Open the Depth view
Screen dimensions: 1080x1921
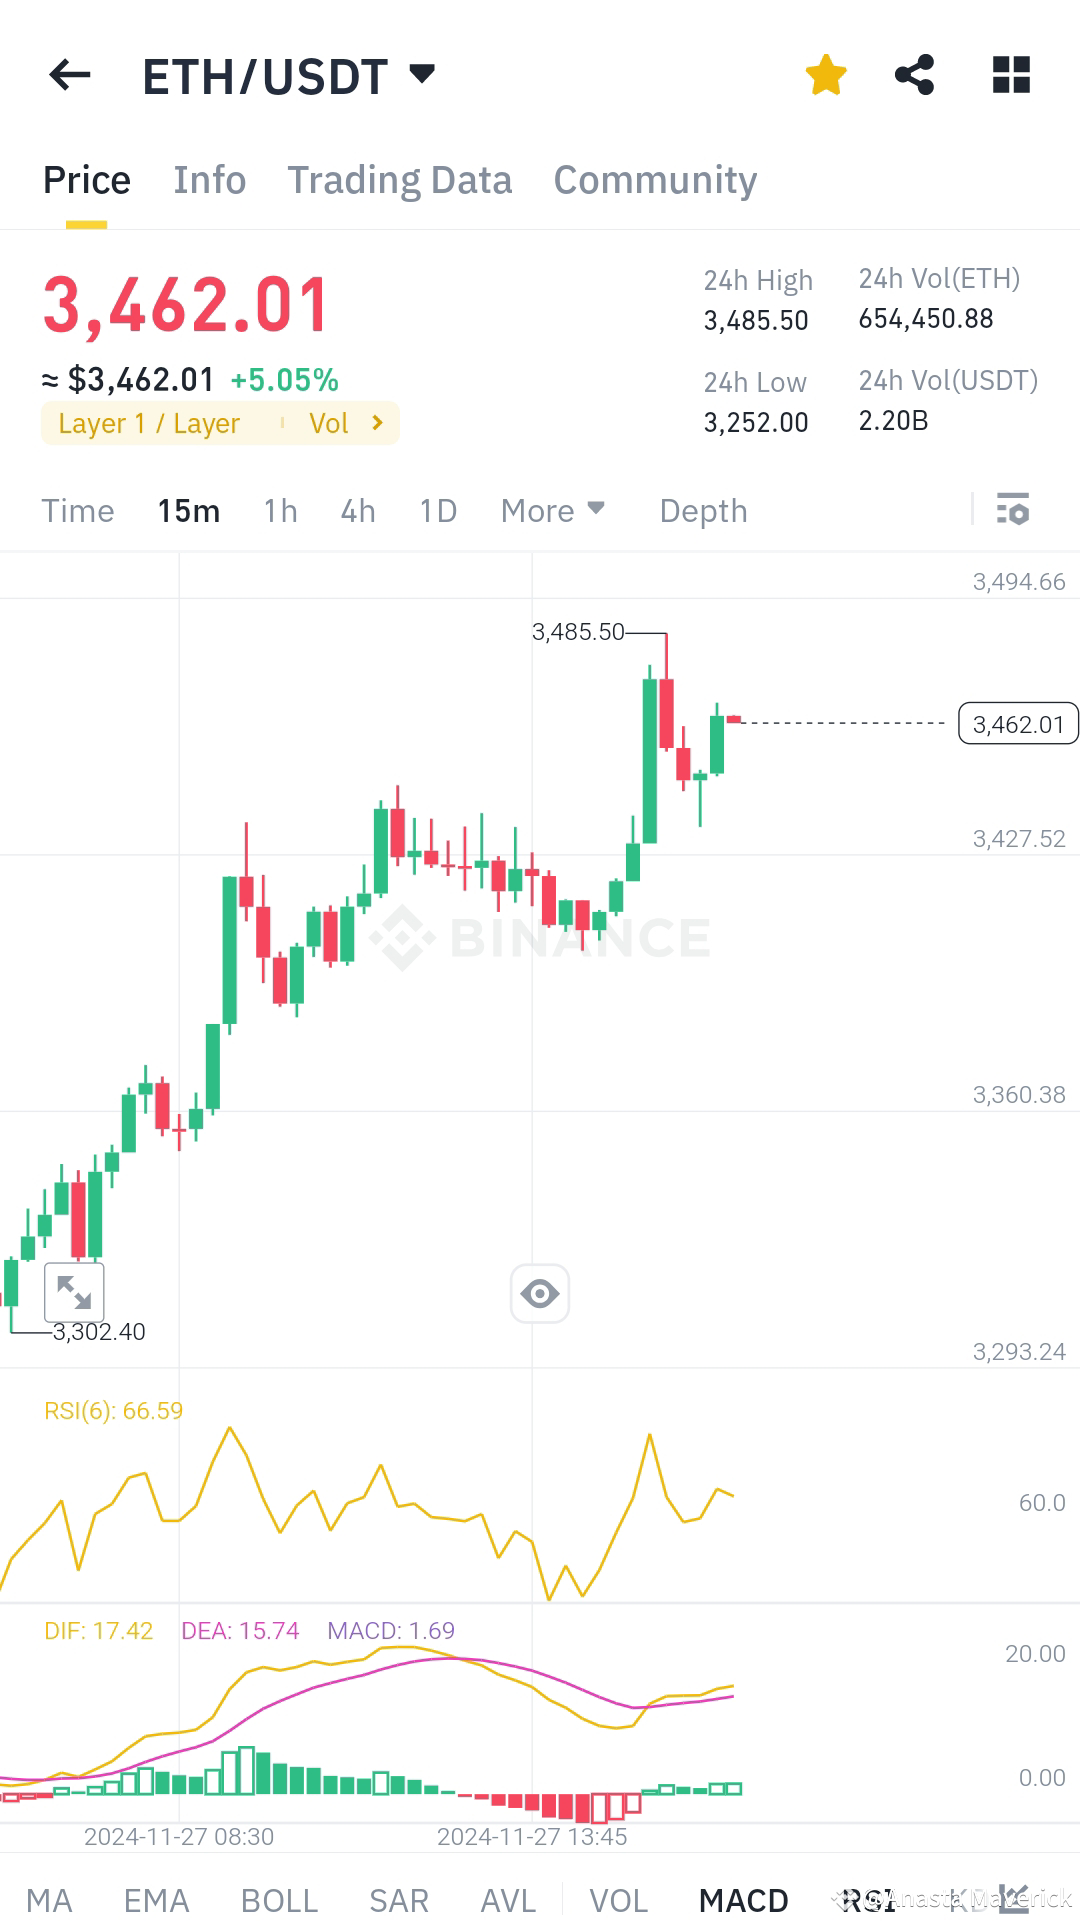(x=703, y=510)
